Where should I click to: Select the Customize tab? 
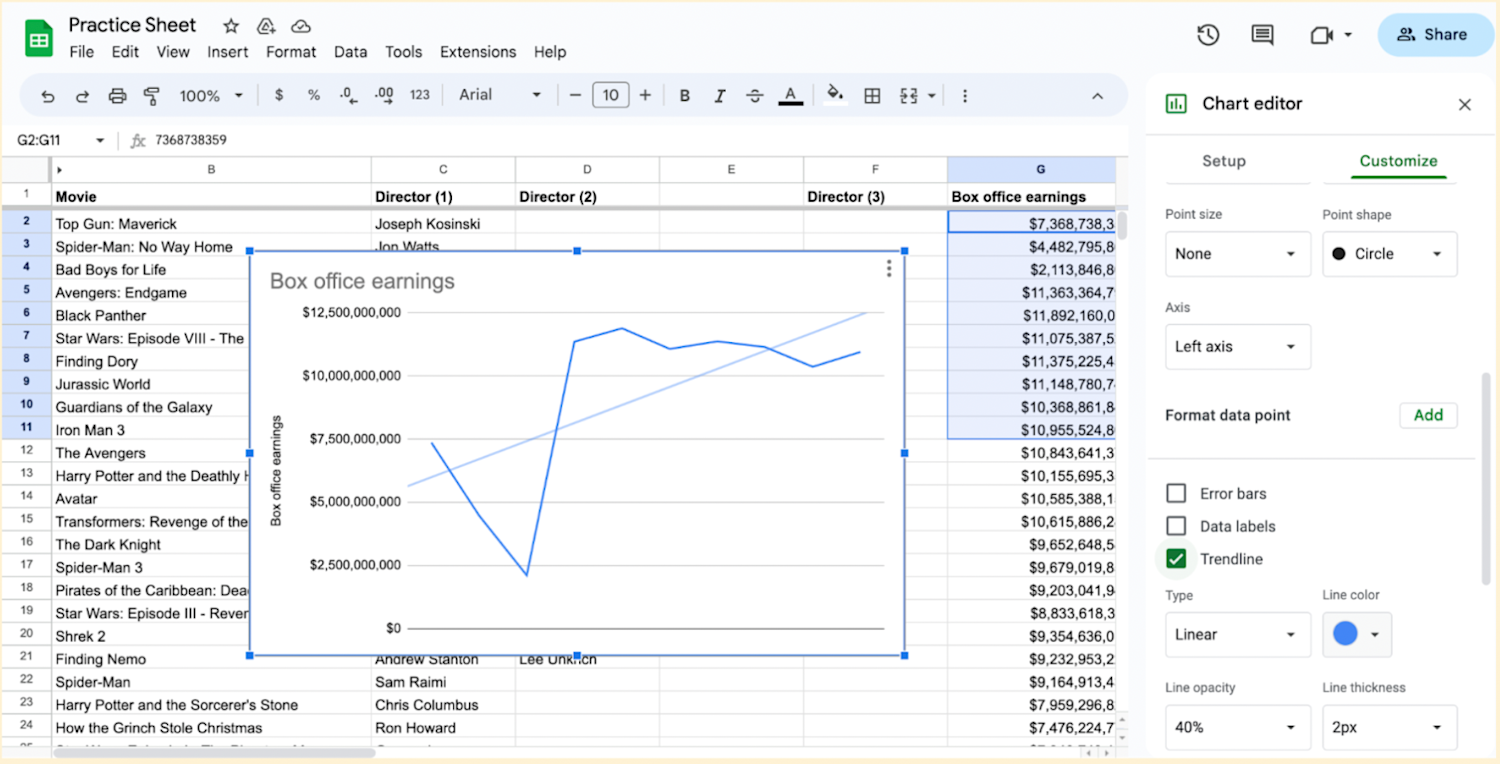[1398, 161]
